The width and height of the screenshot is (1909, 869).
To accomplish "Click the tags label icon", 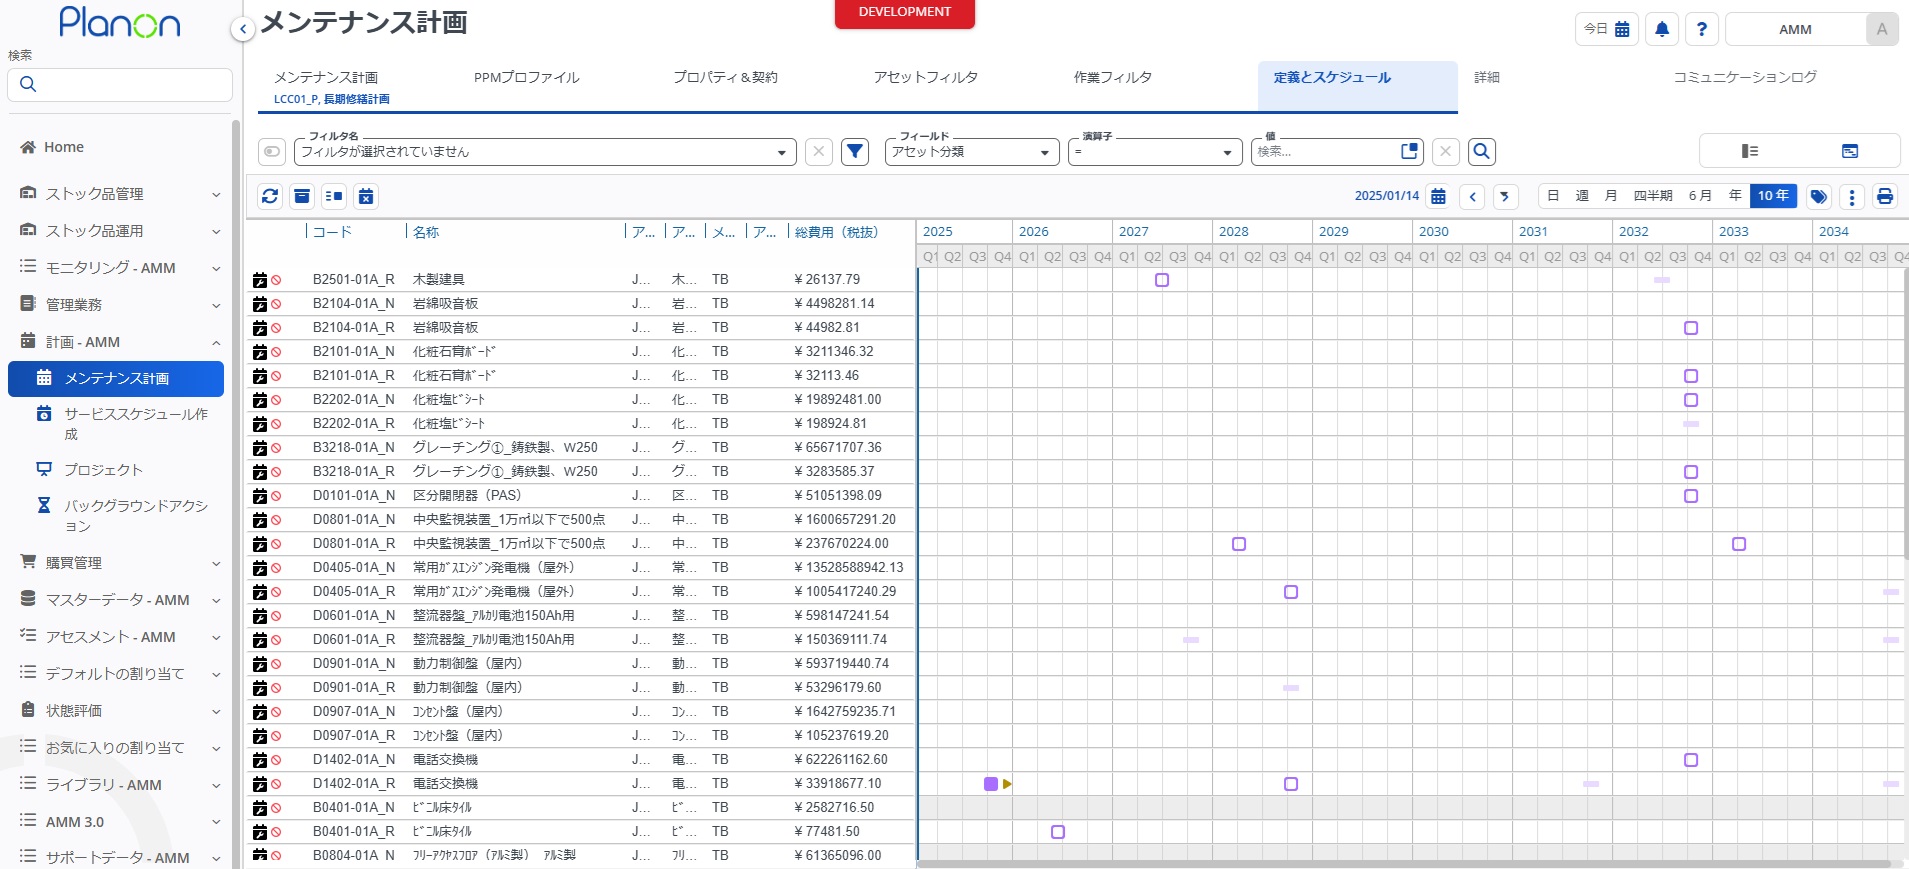I will pos(1819,196).
